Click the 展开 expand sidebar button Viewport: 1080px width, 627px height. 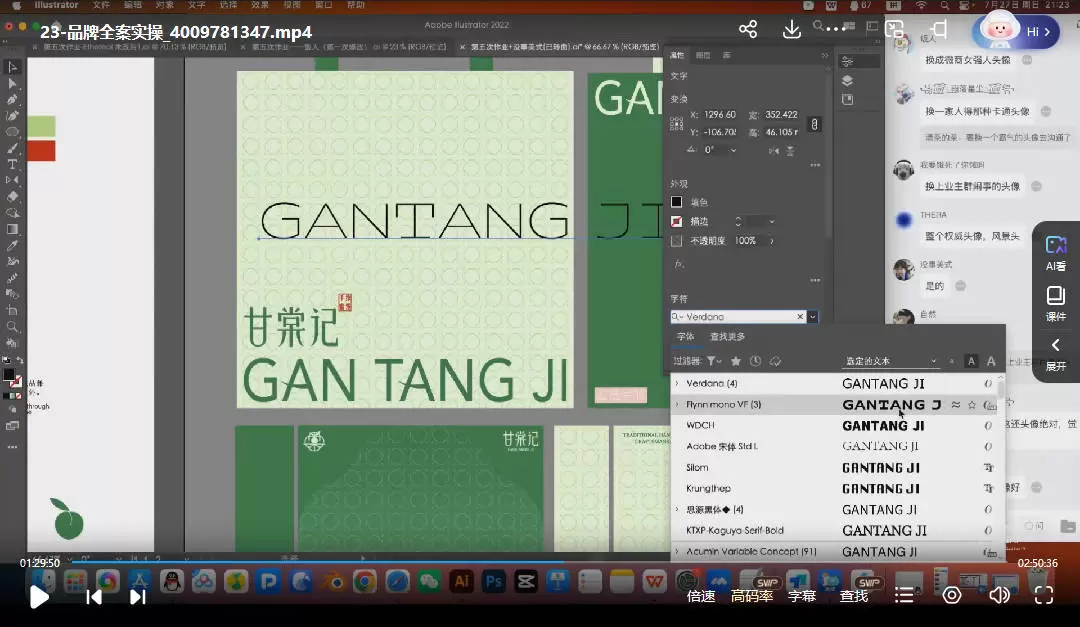point(1056,355)
